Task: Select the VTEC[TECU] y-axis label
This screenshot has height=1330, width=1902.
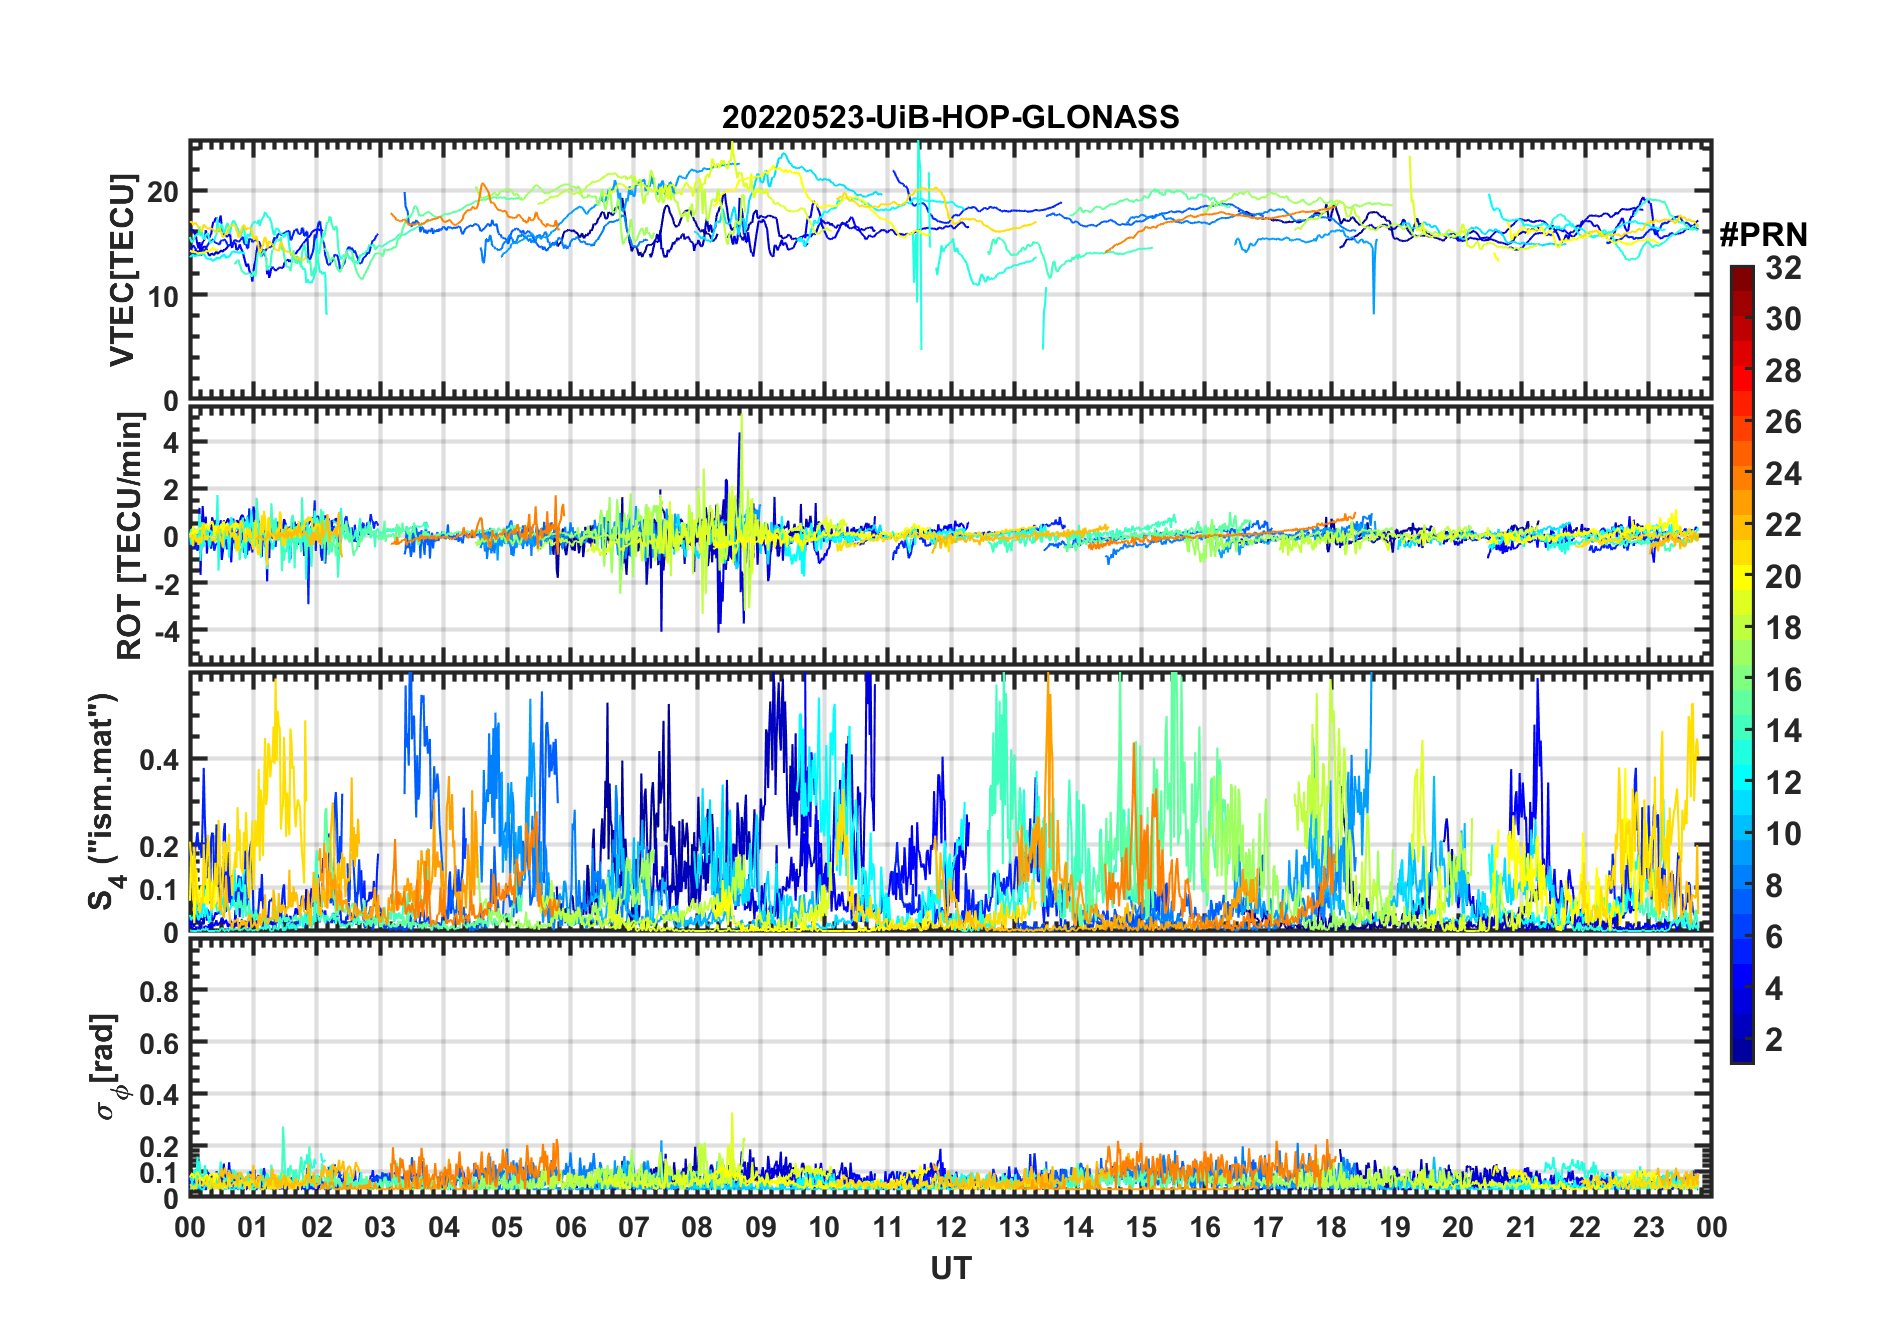Action: point(122,270)
